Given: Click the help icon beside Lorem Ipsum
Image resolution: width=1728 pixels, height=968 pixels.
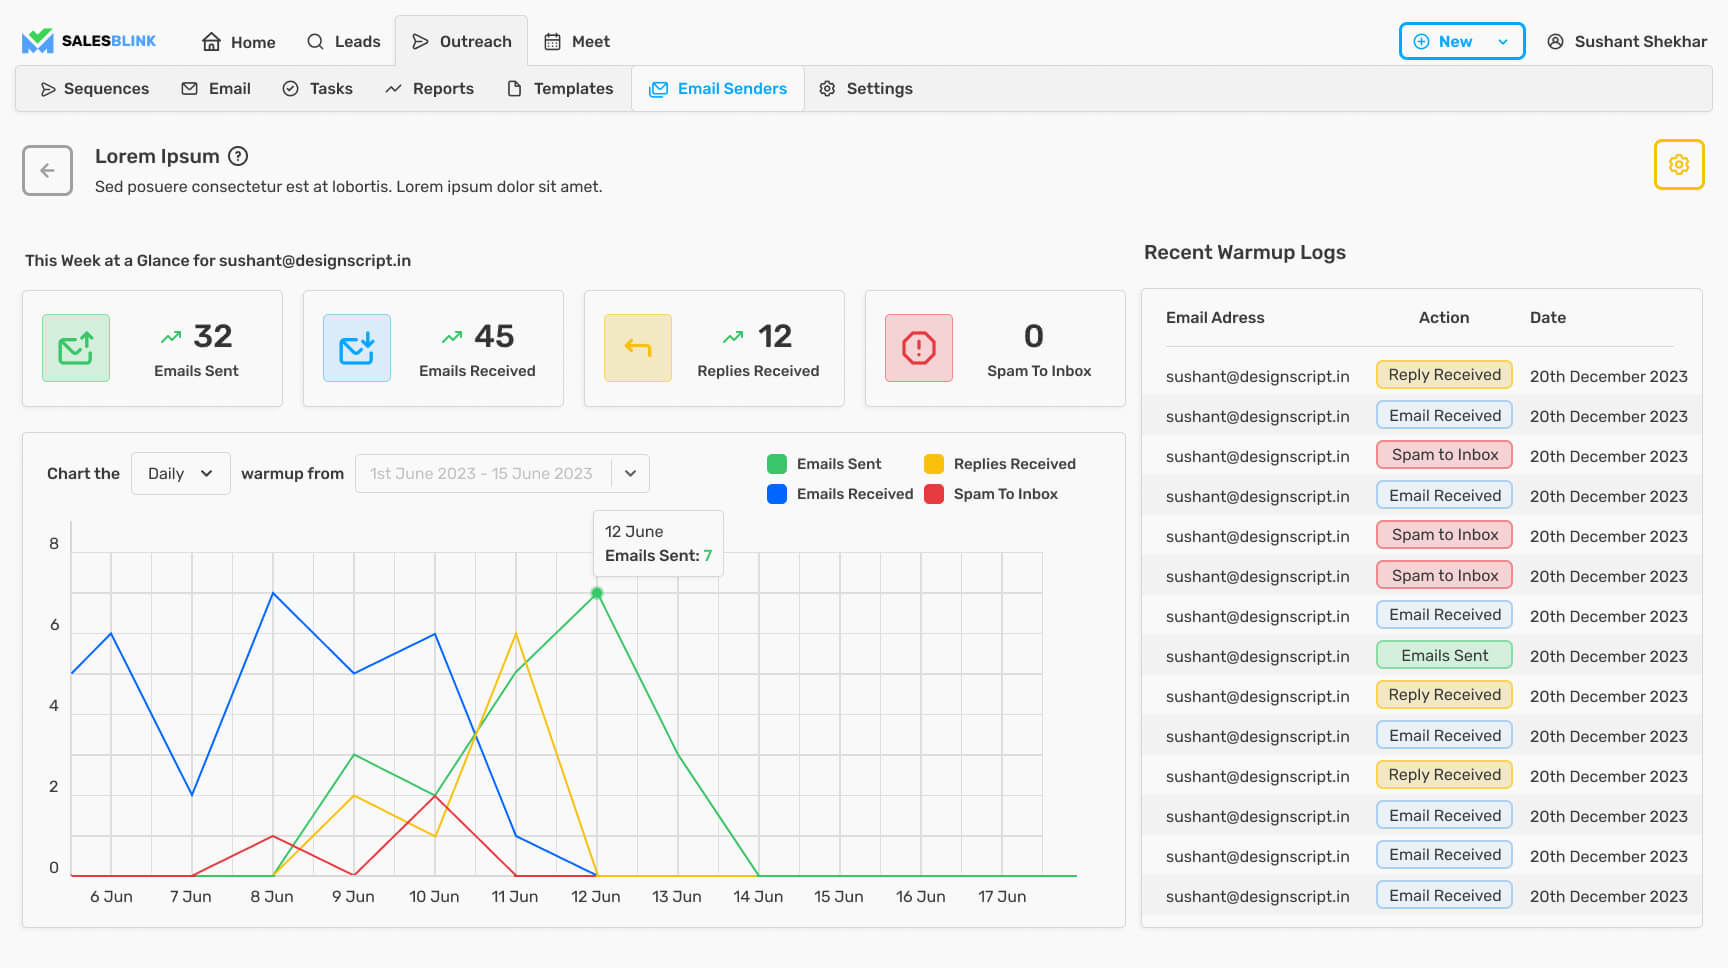Looking at the screenshot, I should pyautogui.click(x=238, y=156).
